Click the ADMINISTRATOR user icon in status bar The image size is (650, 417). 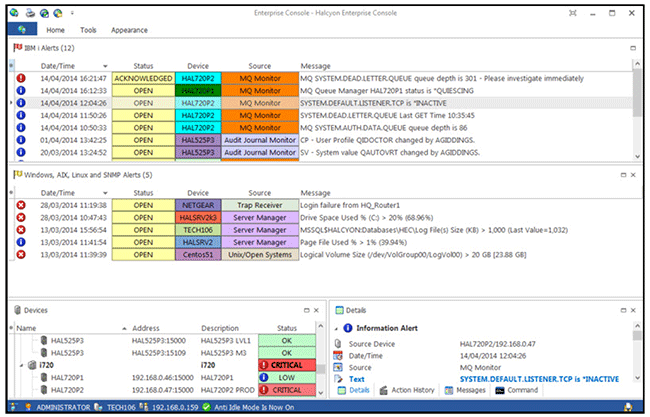click(28, 407)
